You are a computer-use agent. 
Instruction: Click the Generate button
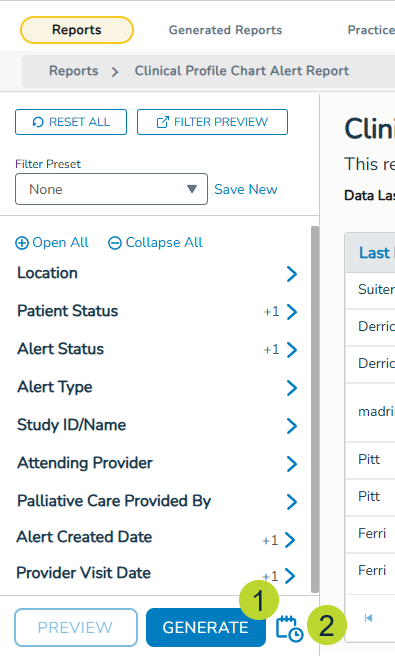206,628
